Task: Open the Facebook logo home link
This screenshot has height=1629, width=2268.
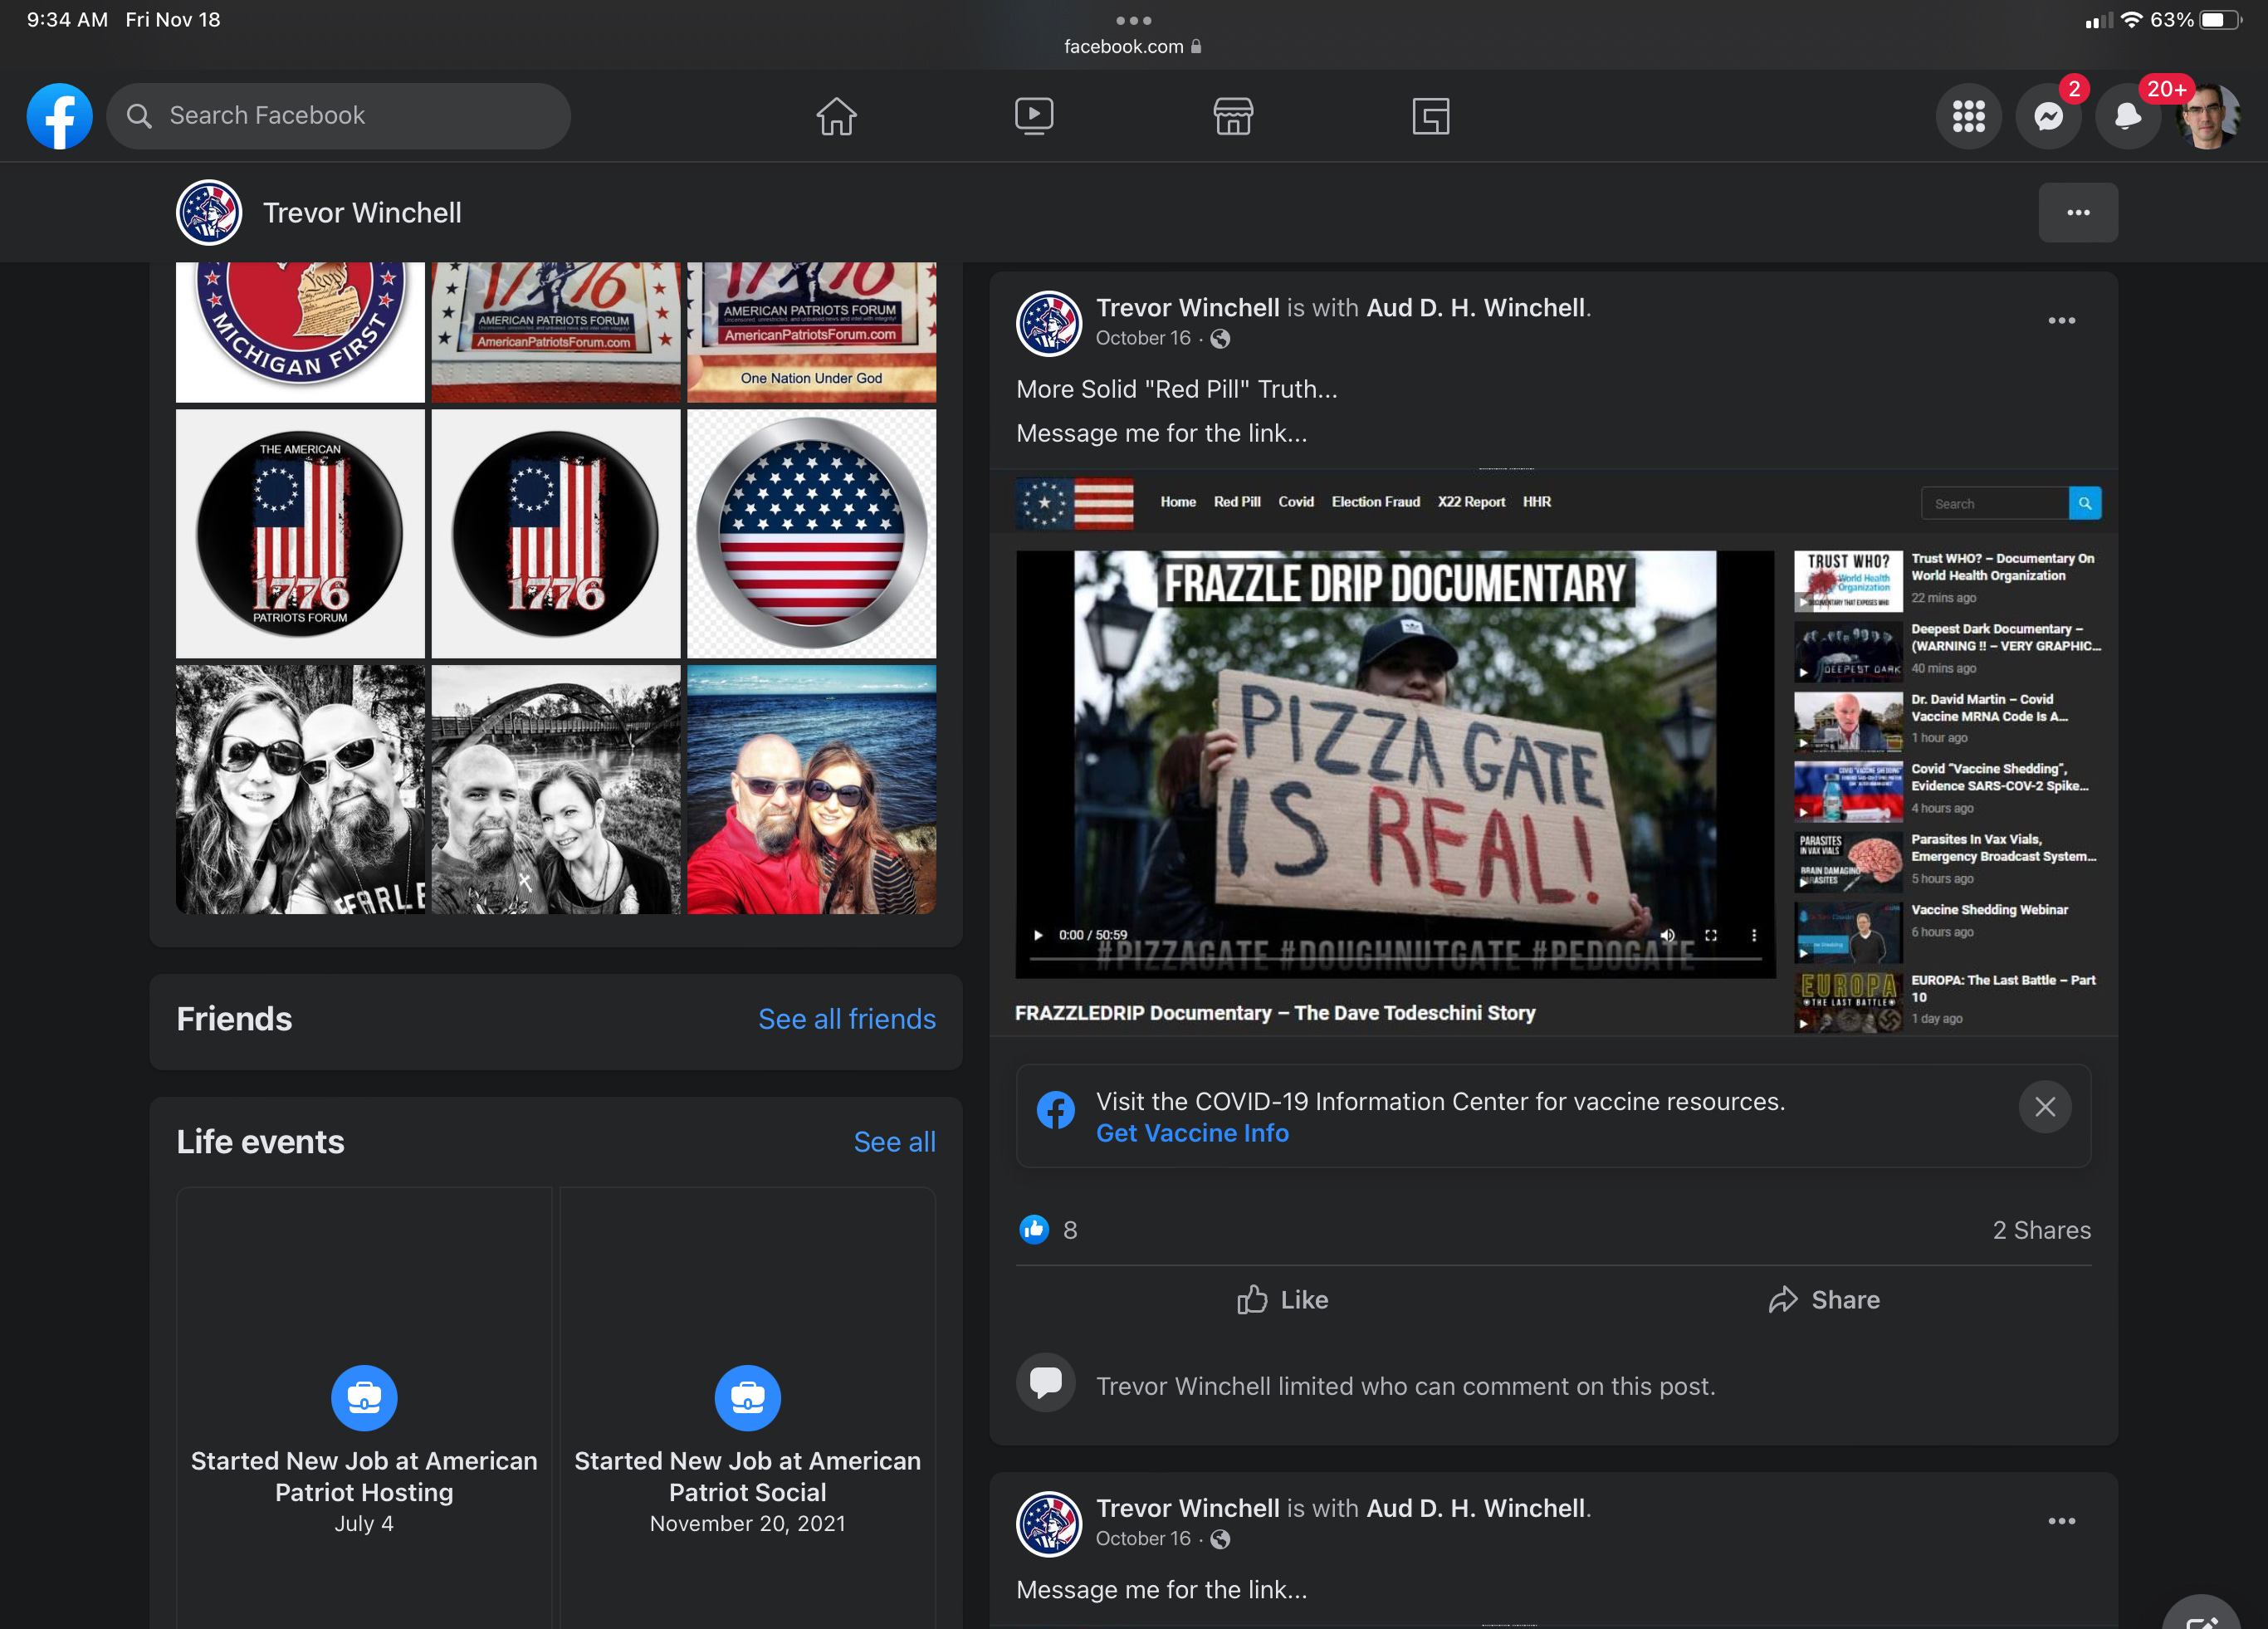Action: [59, 116]
